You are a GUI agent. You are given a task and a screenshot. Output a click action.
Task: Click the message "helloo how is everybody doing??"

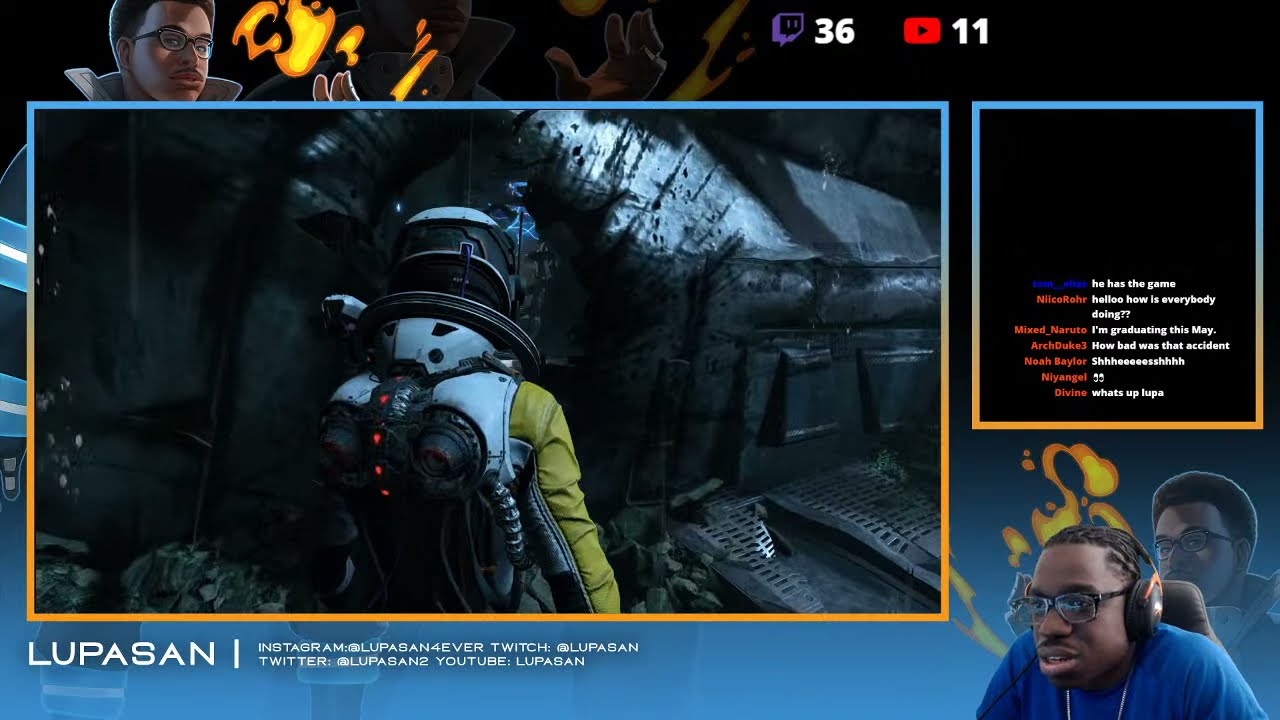tap(1154, 307)
